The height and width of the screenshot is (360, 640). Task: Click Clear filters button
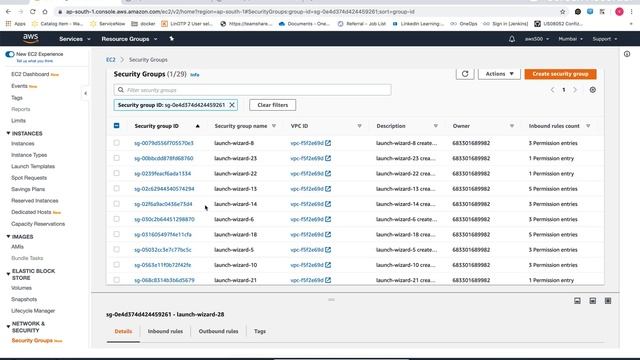coord(273,105)
